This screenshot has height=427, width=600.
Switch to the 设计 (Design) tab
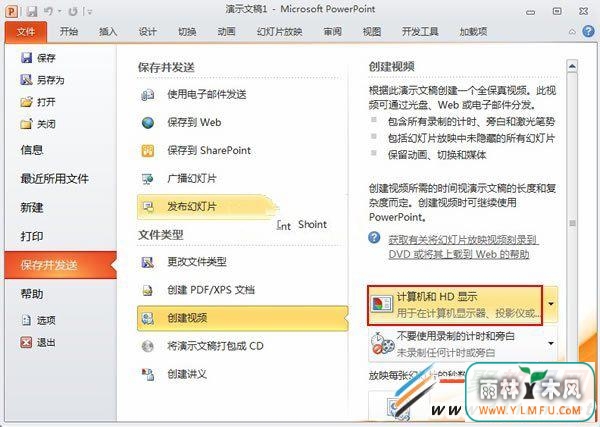147,31
